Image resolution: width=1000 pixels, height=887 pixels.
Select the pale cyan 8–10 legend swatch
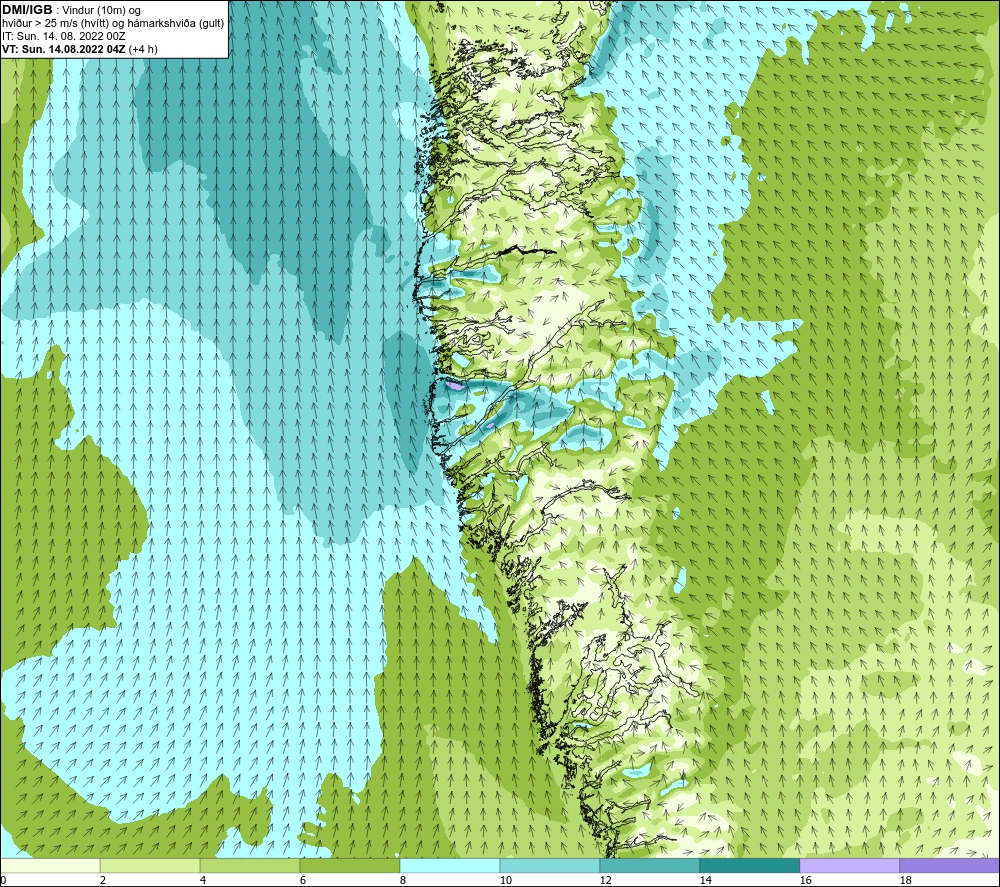[x=450, y=865]
